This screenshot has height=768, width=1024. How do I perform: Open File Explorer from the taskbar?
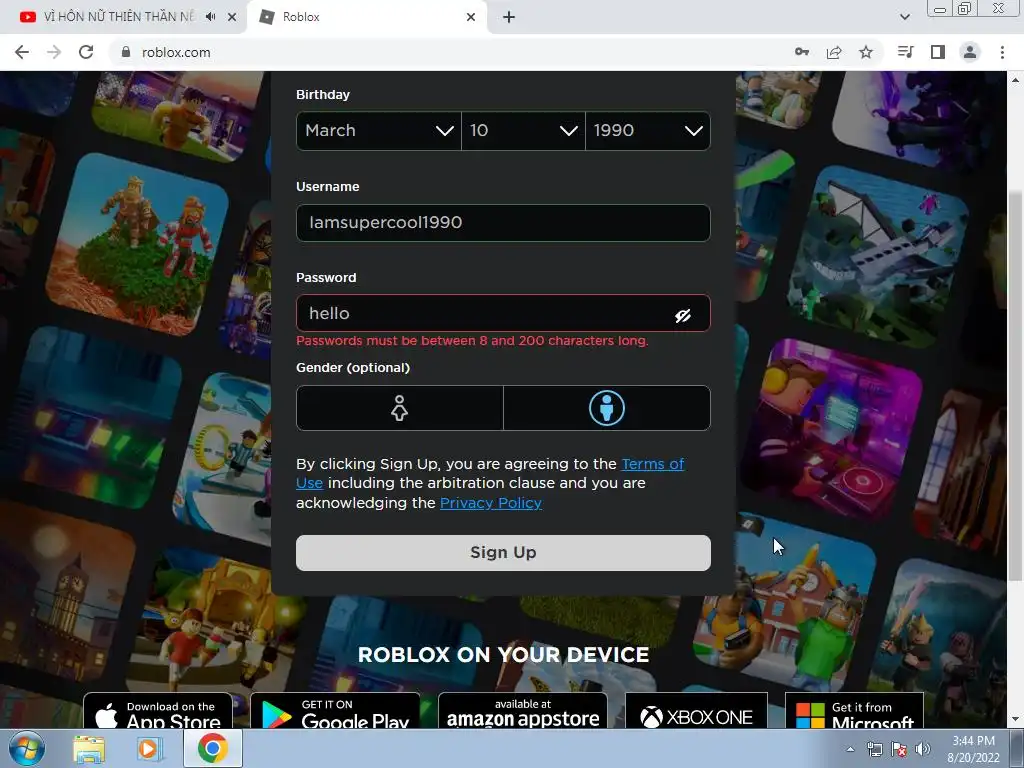click(89, 748)
